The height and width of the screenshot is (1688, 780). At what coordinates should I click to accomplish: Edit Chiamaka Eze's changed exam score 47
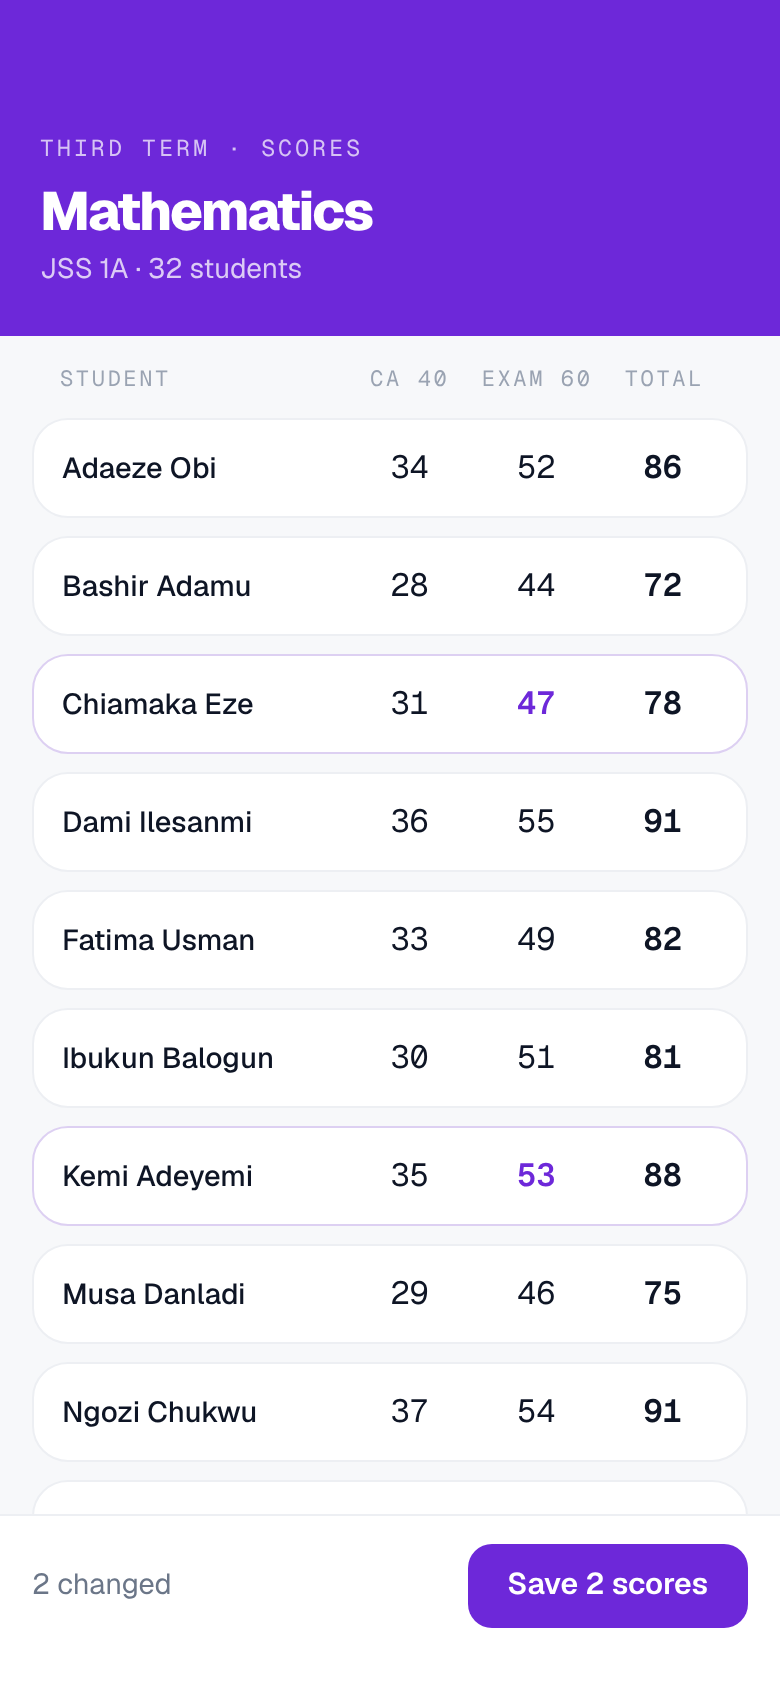[x=536, y=703]
